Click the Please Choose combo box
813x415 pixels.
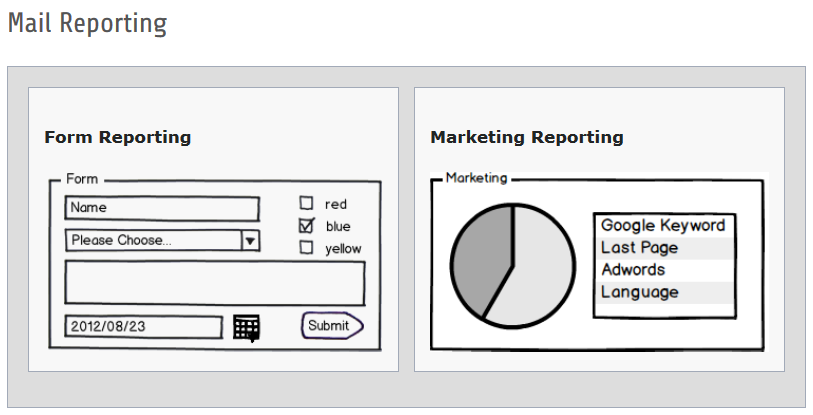tap(153, 240)
